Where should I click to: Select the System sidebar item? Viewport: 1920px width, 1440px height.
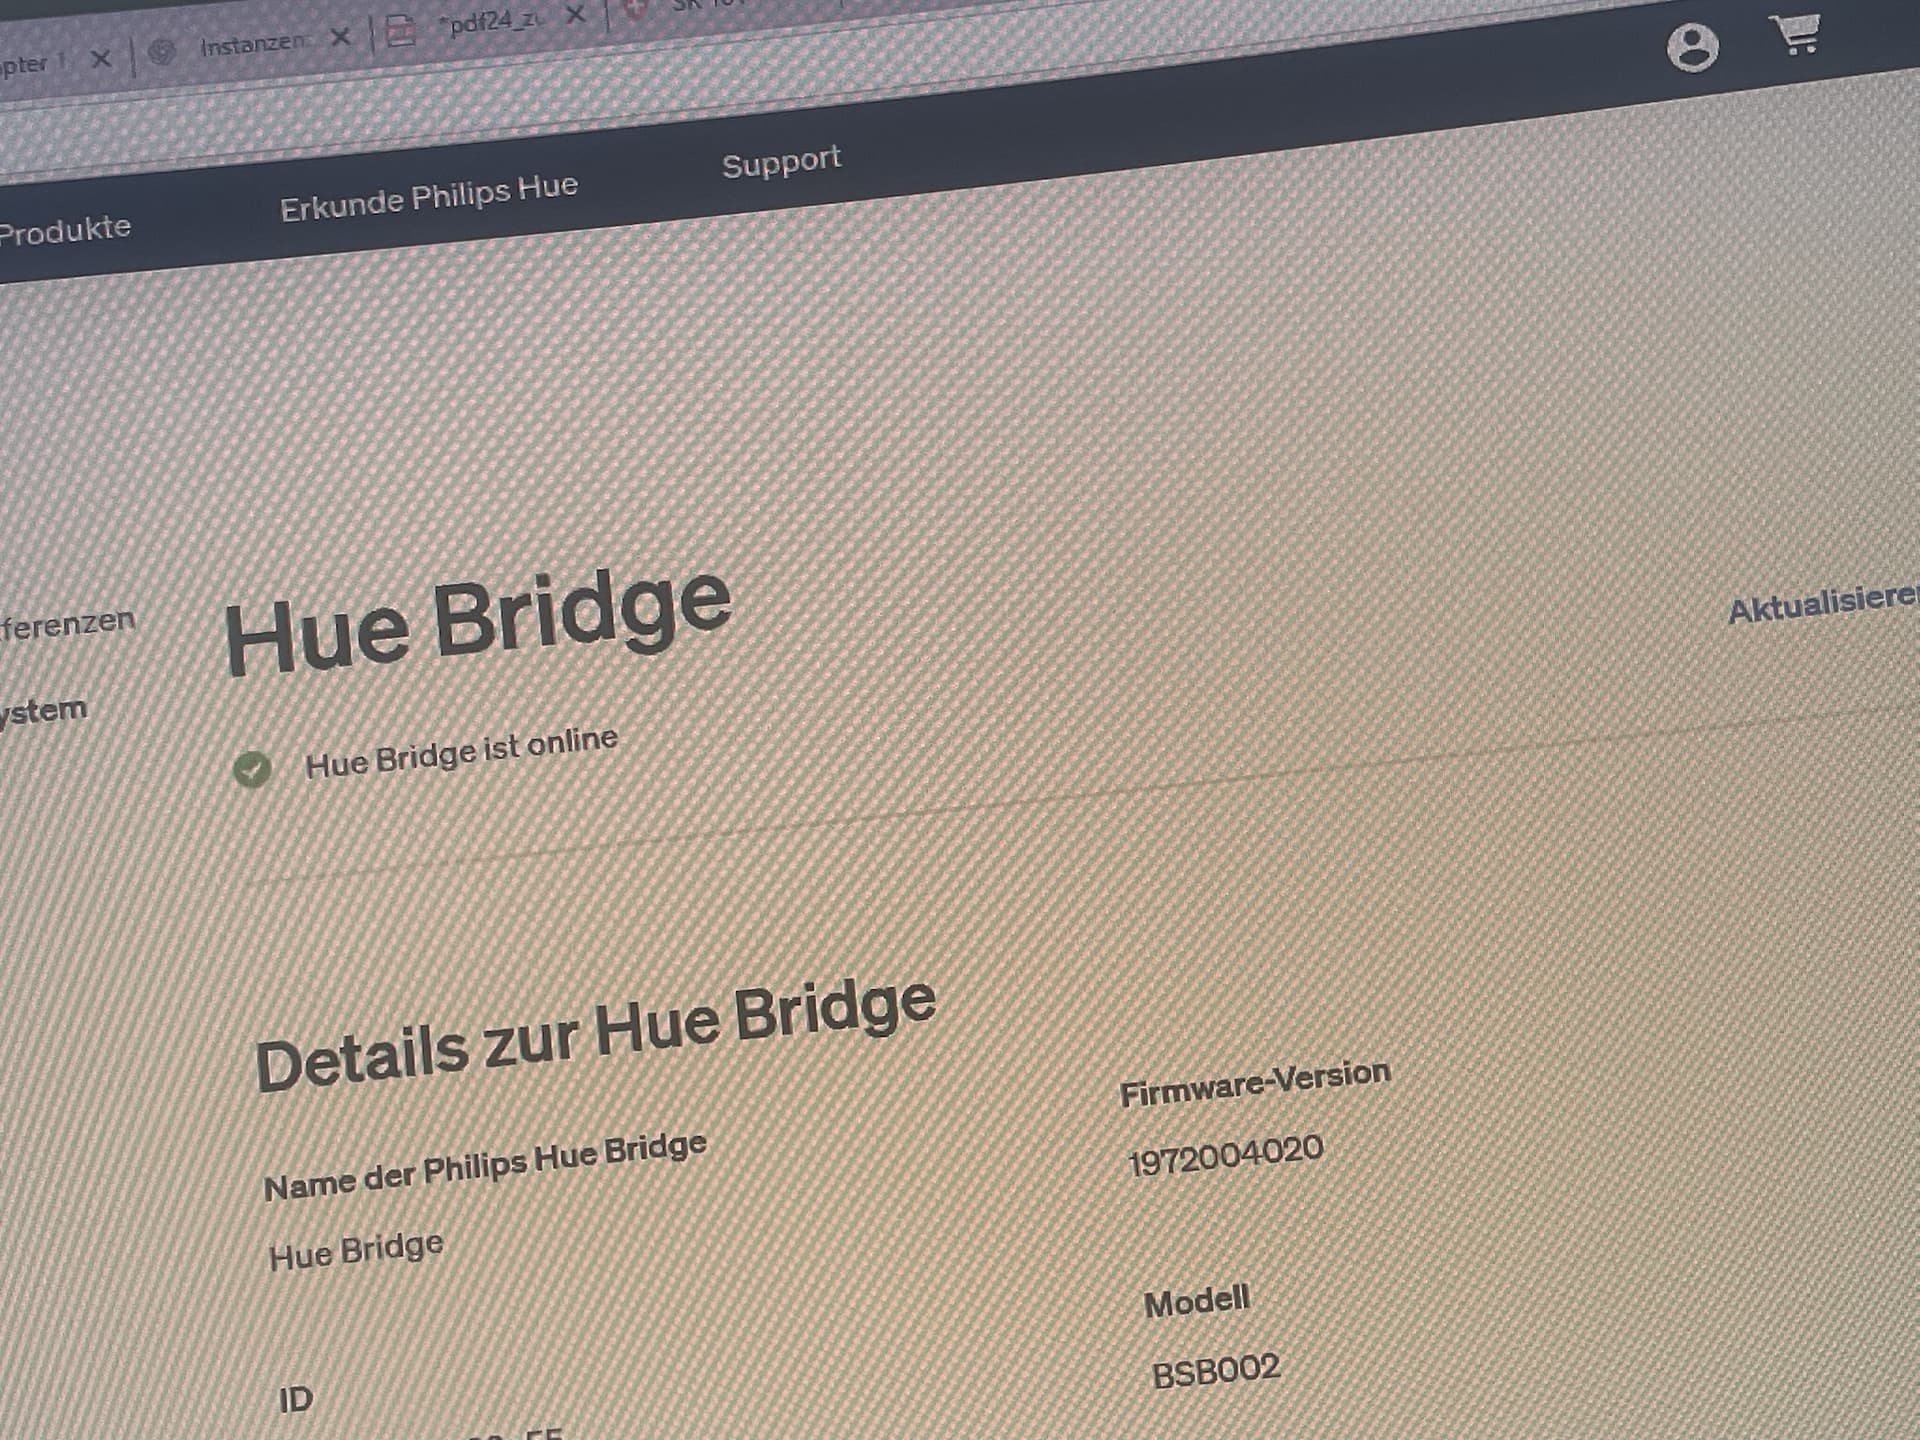43,712
